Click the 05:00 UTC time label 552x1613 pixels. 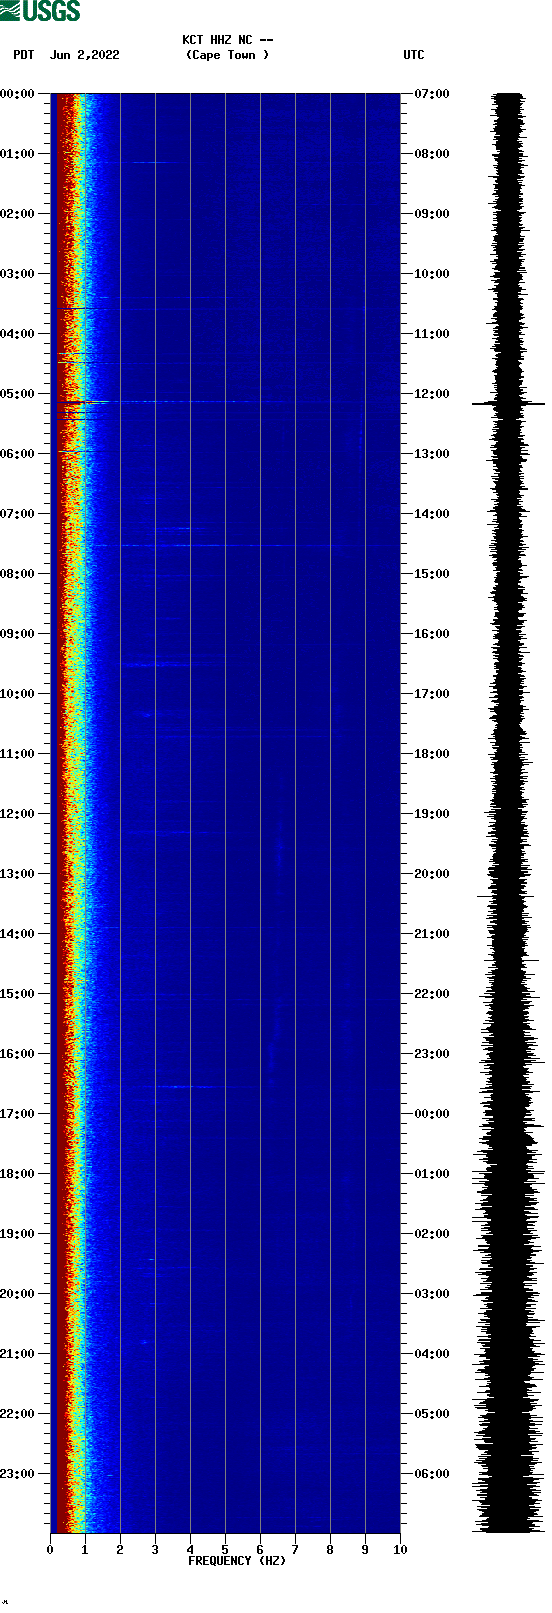tap(432, 1414)
